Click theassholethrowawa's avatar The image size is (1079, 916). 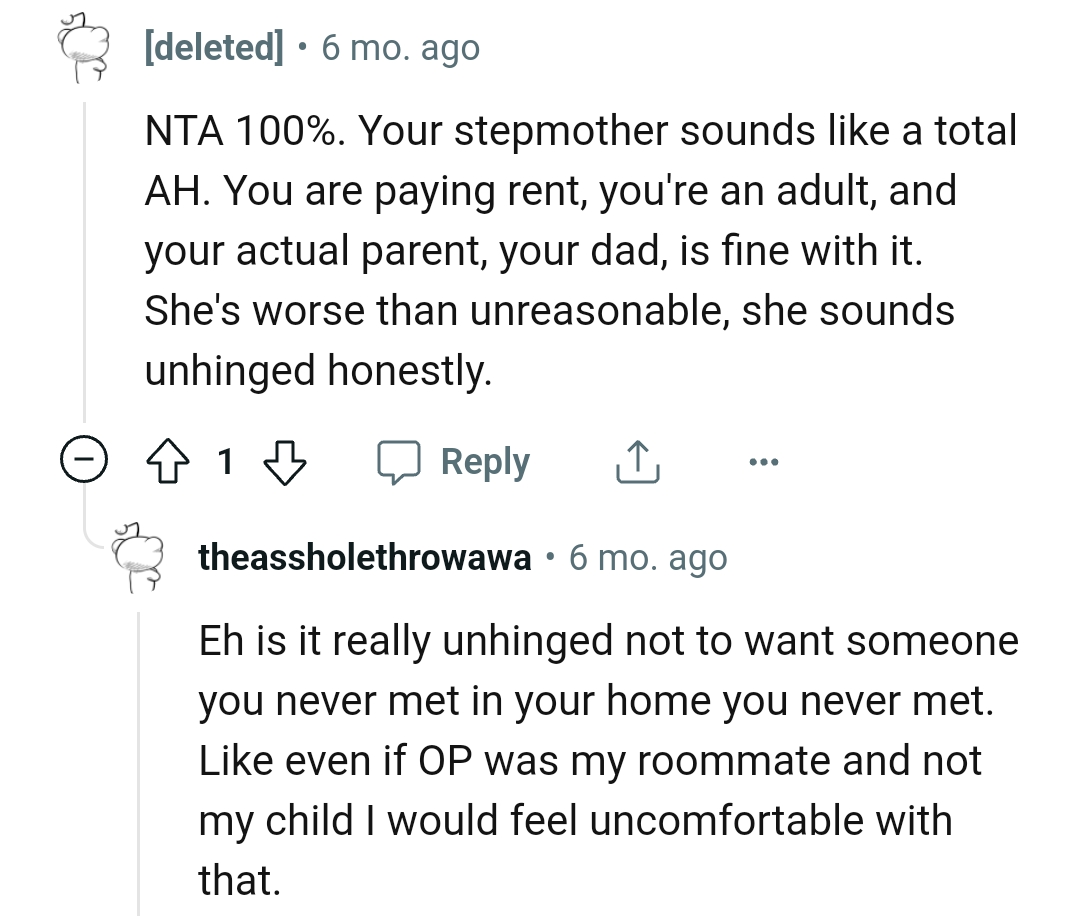click(x=139, y=558)
